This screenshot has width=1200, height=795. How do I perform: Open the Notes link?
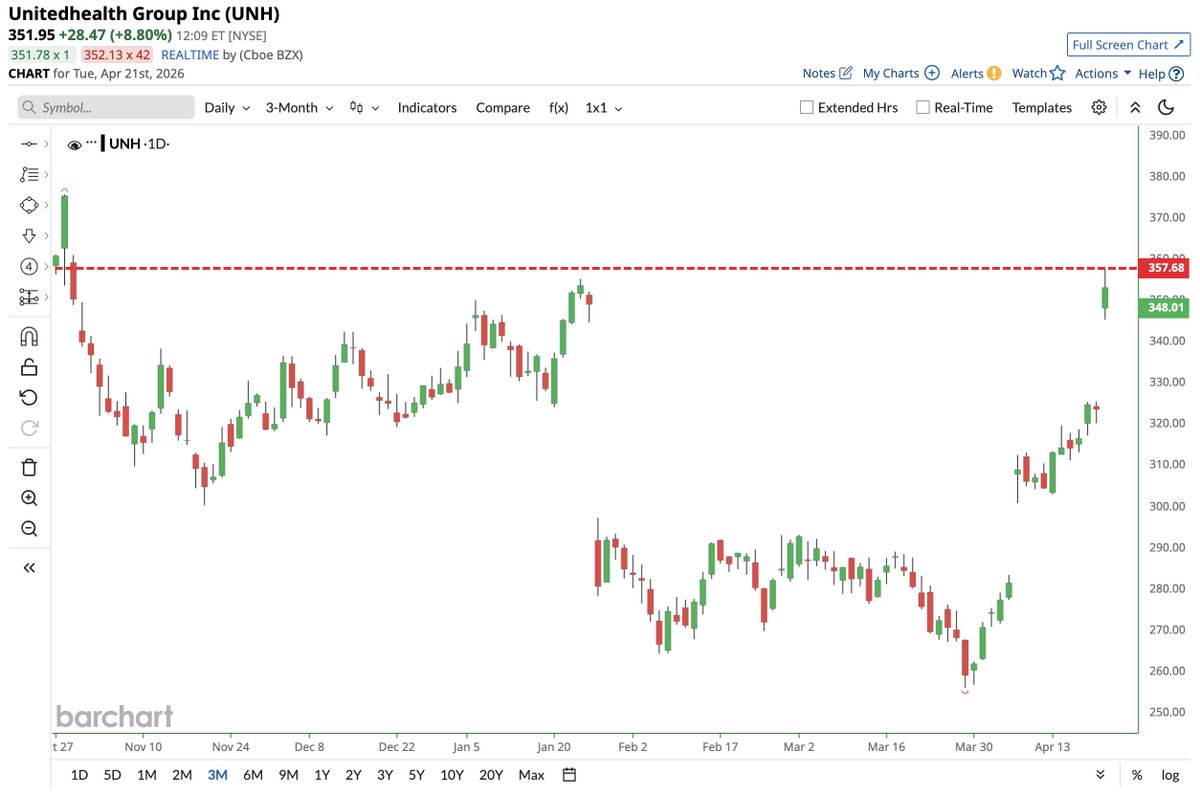(827, 73)
